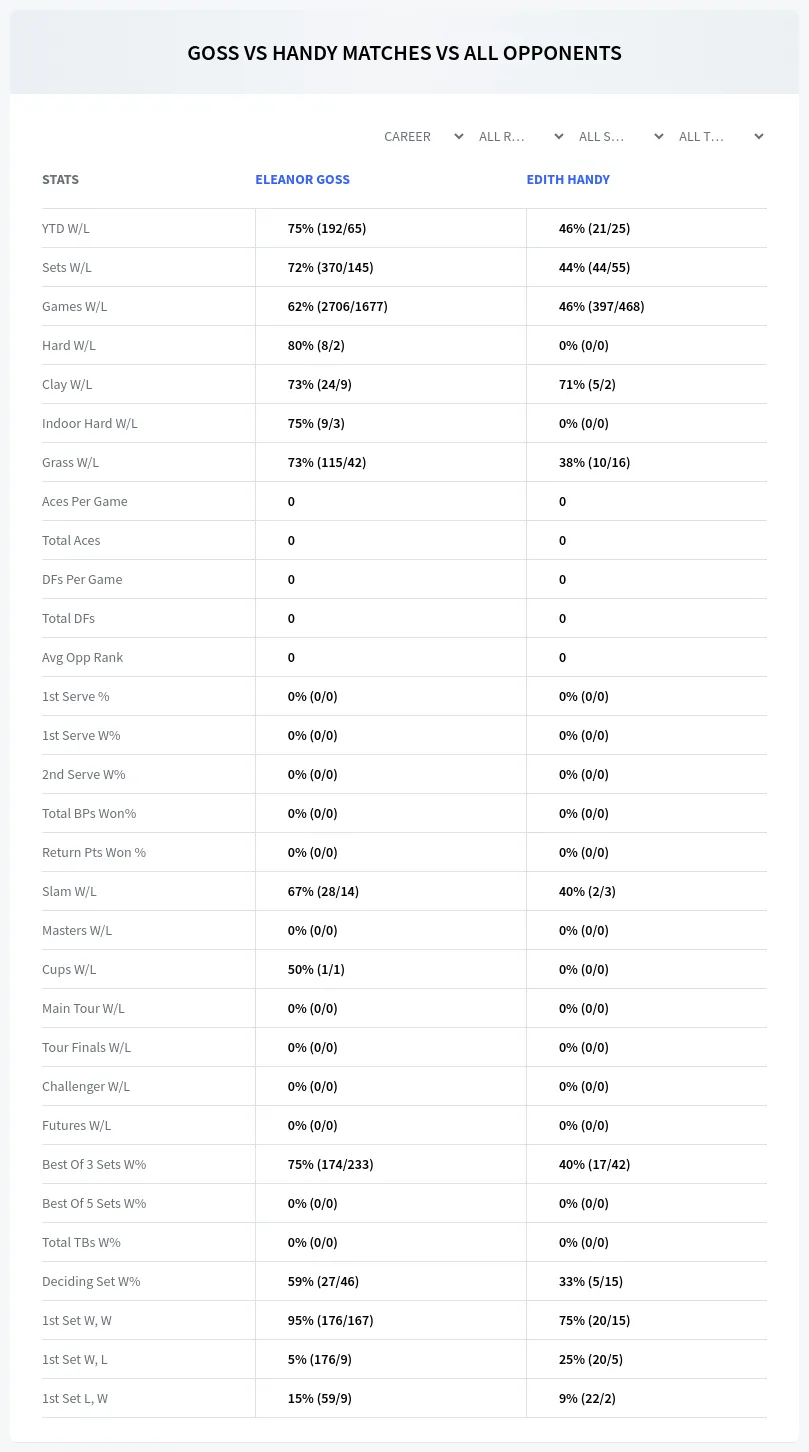Click Goss's Best Of 3 Sets value
This screenshot has height=1452, width=809.
click(x=330, y=1164)
